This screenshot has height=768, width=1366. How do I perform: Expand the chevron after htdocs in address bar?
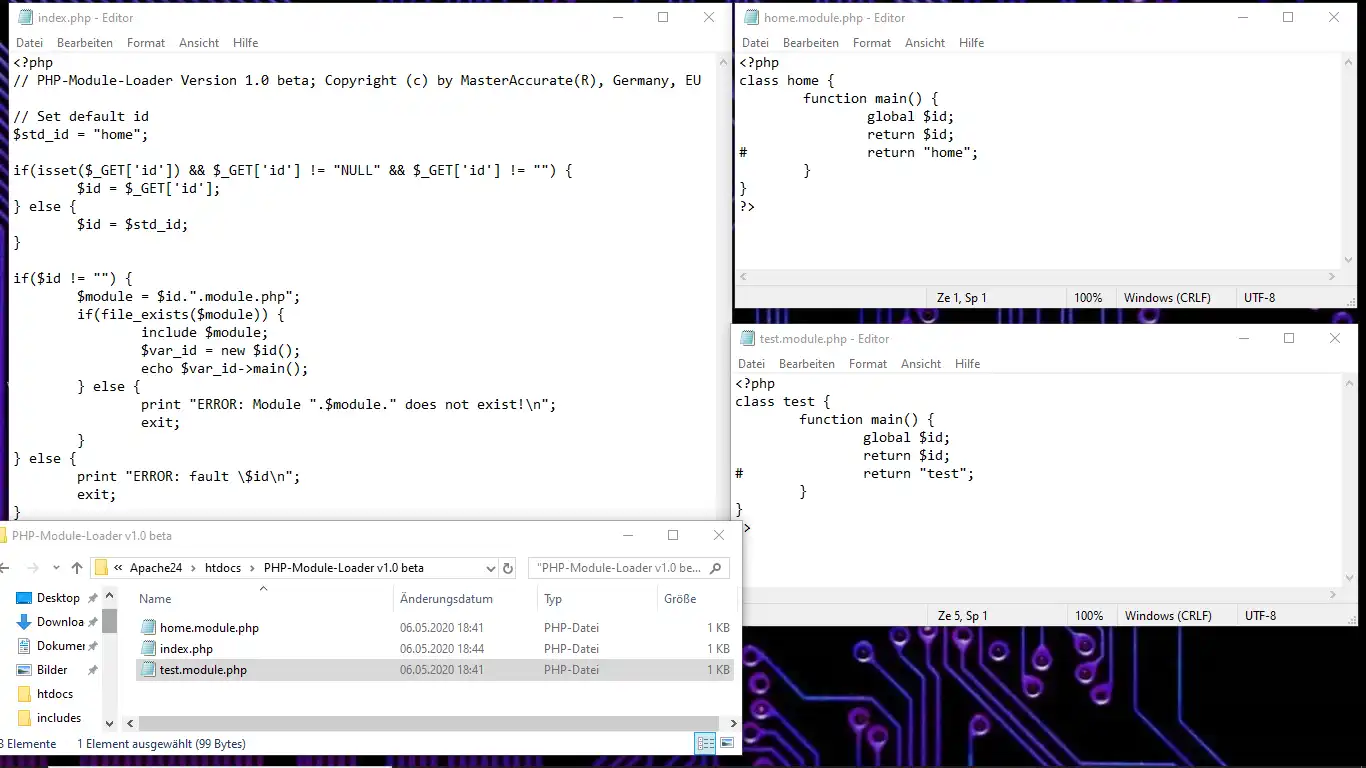pos(252,568)
